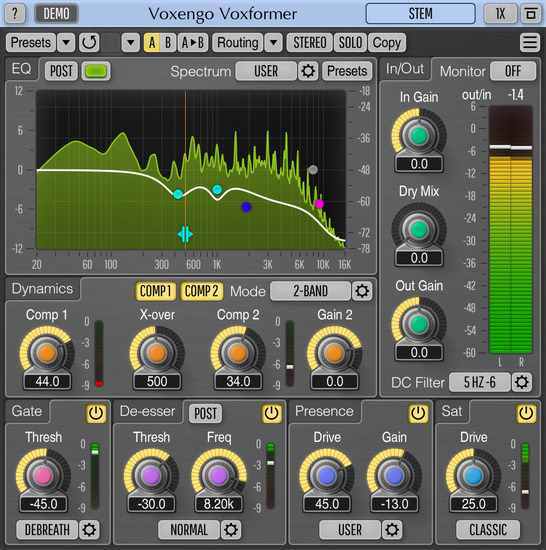Screen dimensions: 546x550
Task: Select the magenta EQ band point
Action: (319, 204)
